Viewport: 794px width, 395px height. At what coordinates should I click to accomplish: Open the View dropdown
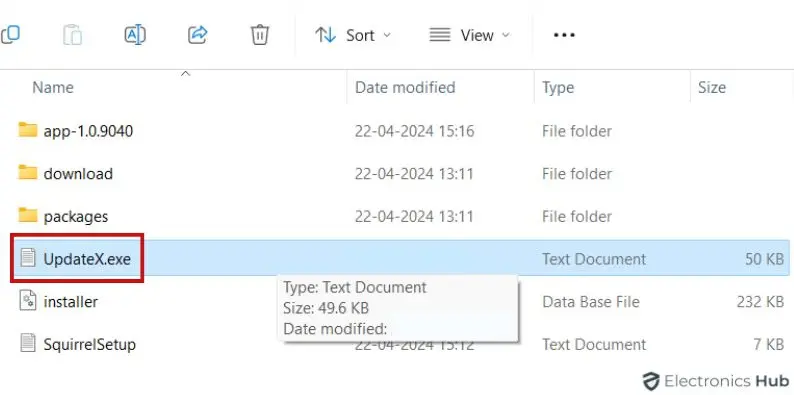click(x=469, y=35)
